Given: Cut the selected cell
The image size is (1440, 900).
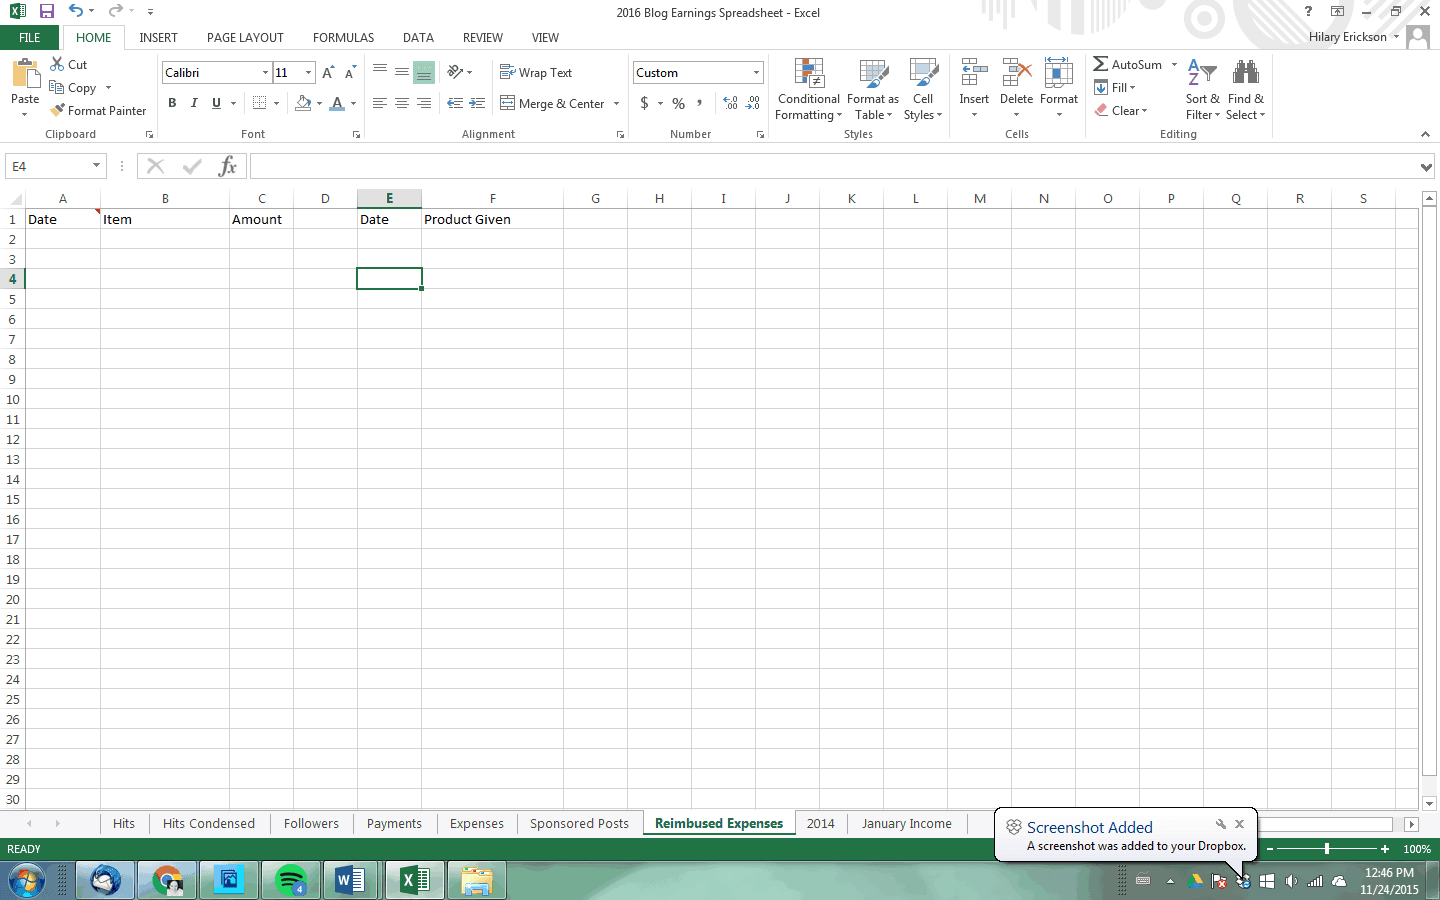Looking at the screenshot, I should coord(69,64).
